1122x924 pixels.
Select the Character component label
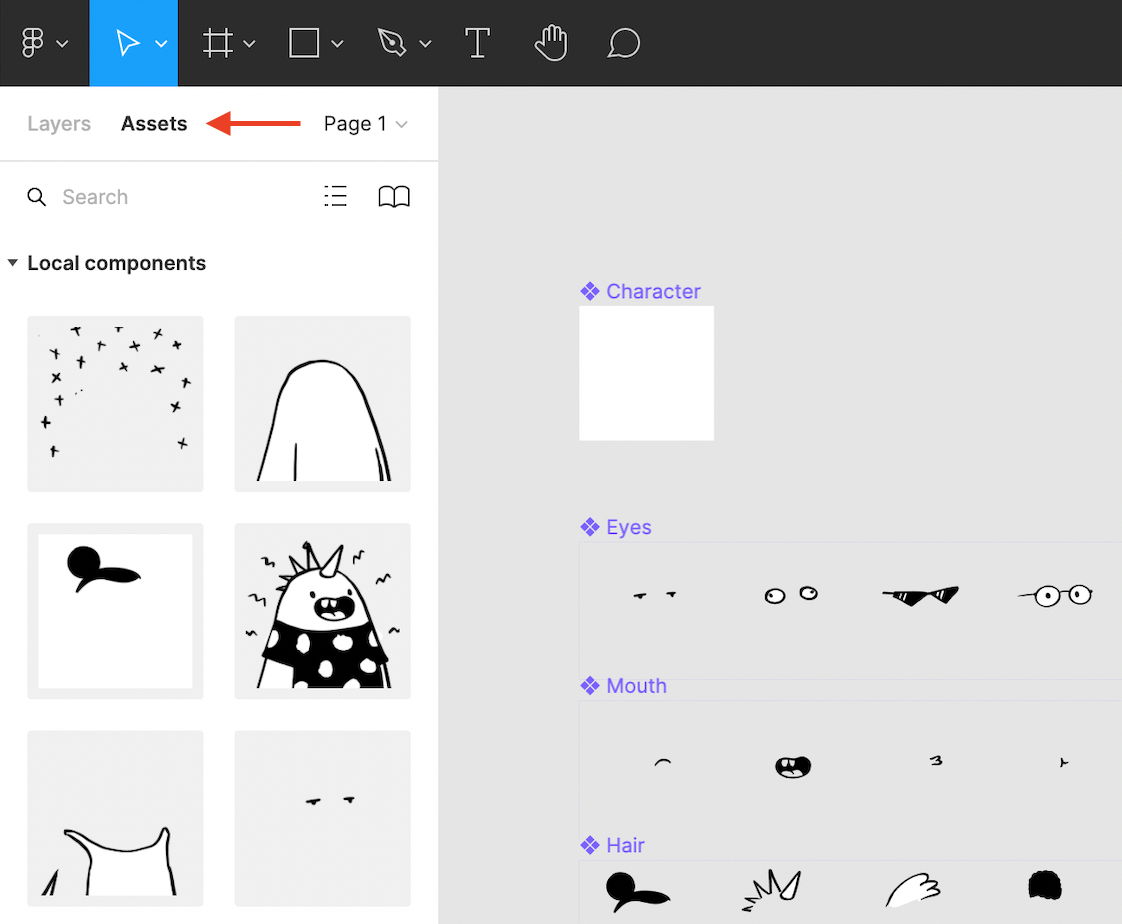pos(653,291)
